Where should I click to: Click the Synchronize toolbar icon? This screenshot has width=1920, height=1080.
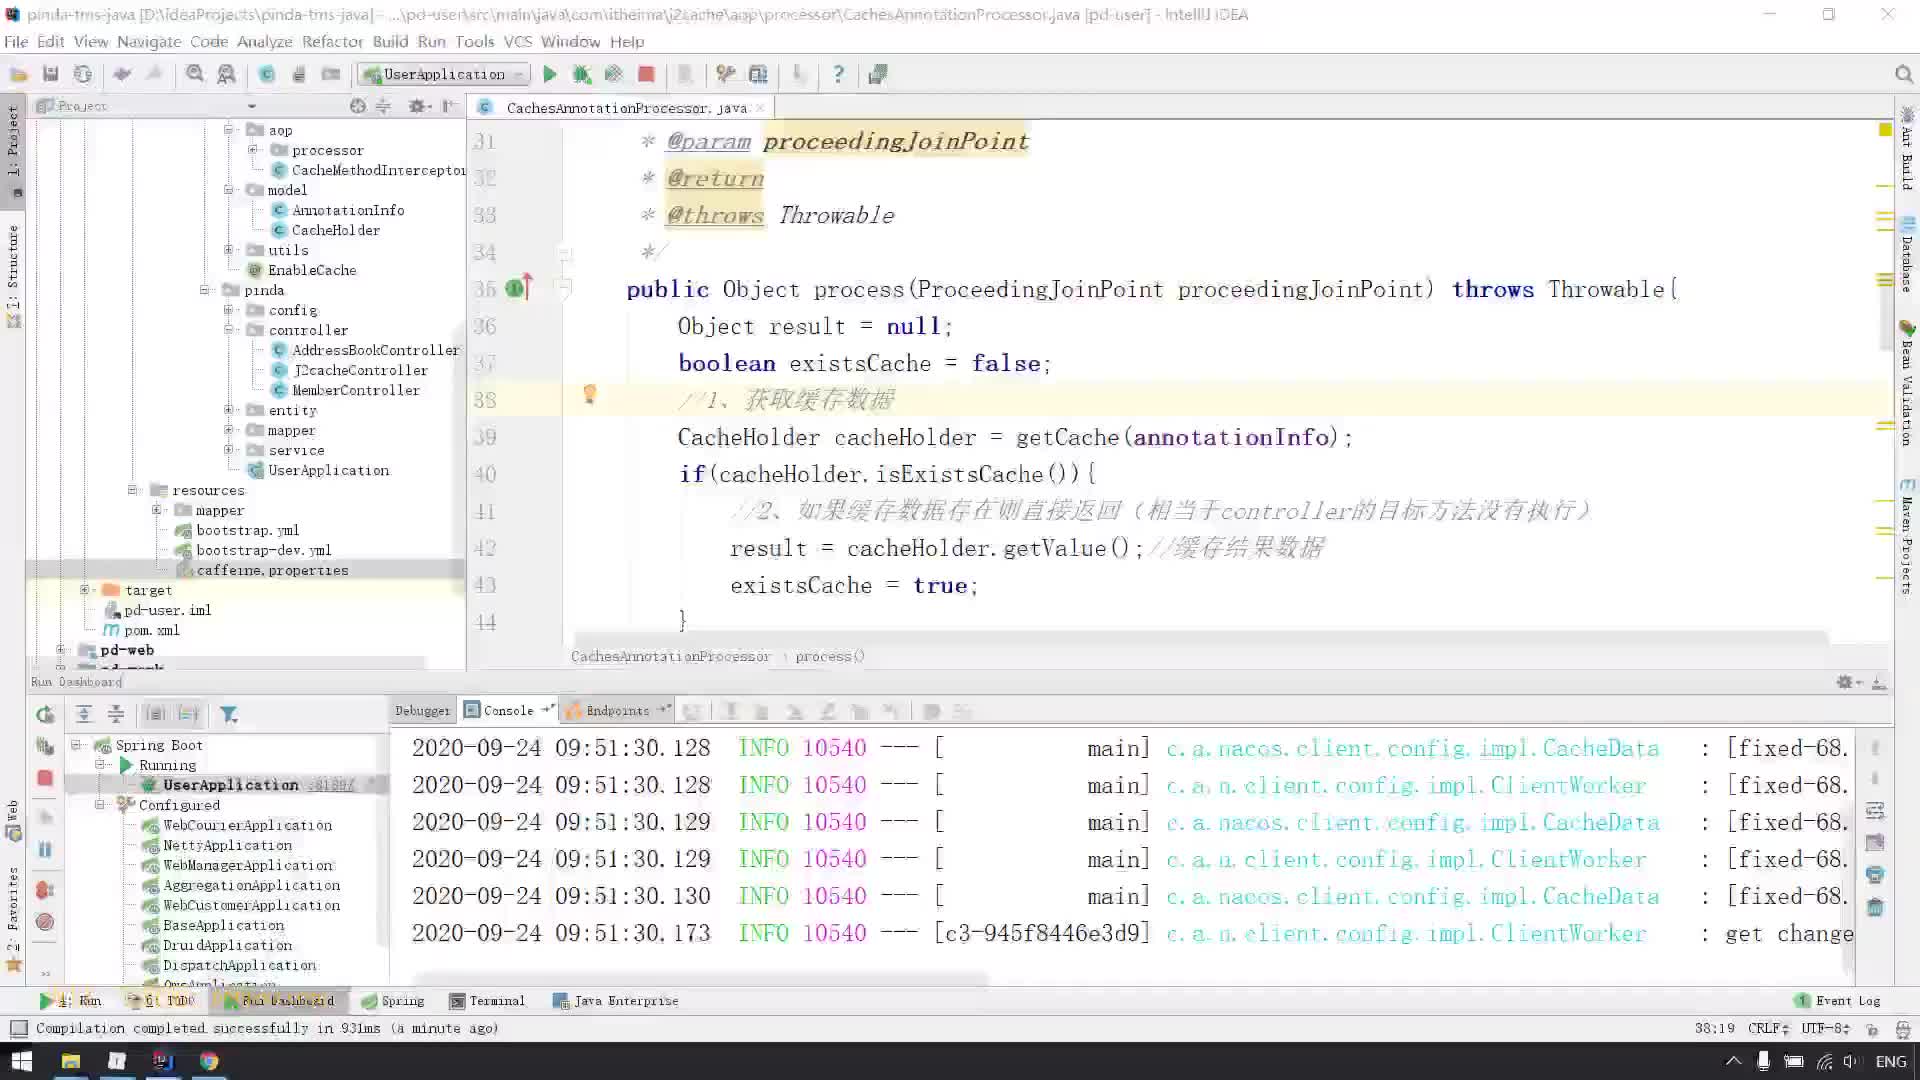pyautogui.click(x=83, y=74)
